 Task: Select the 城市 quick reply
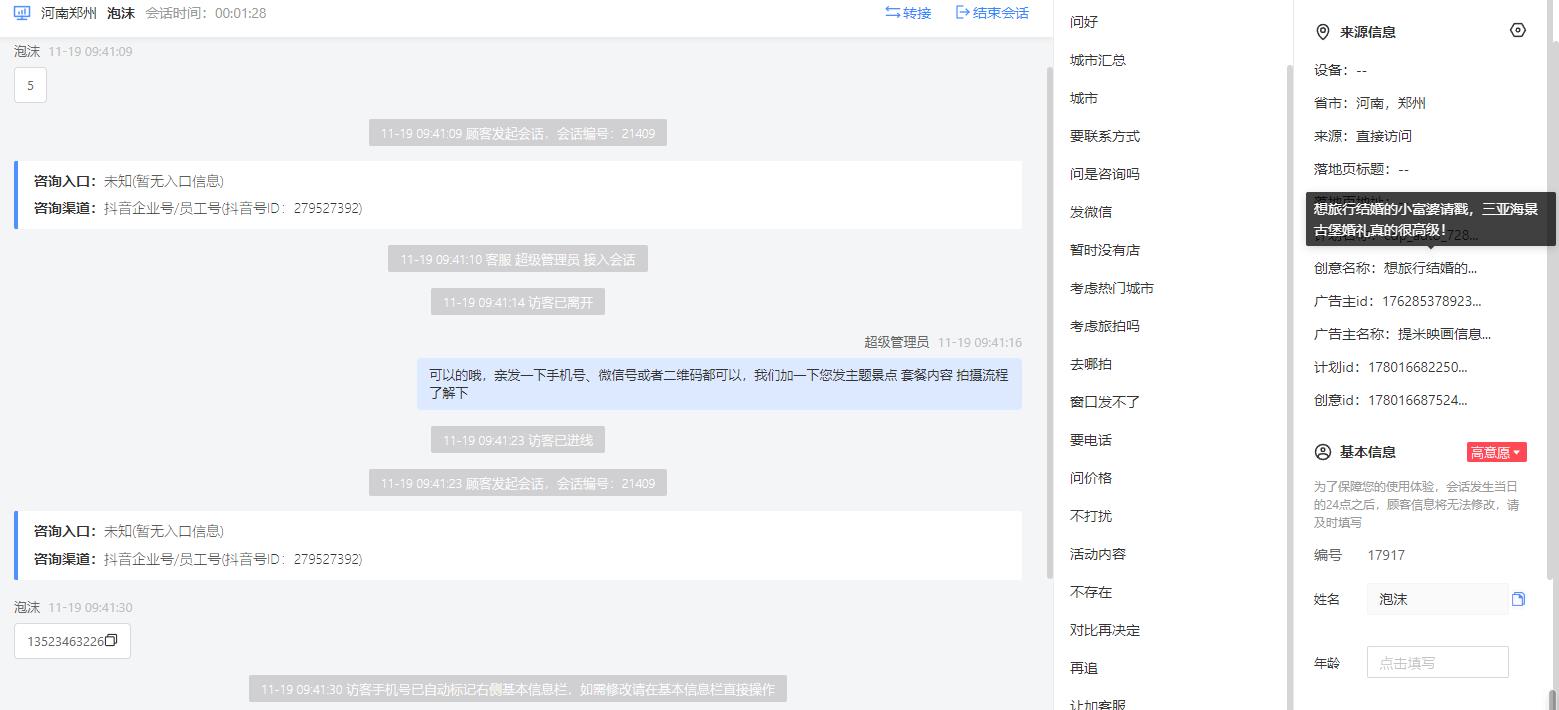(1084, 98)
